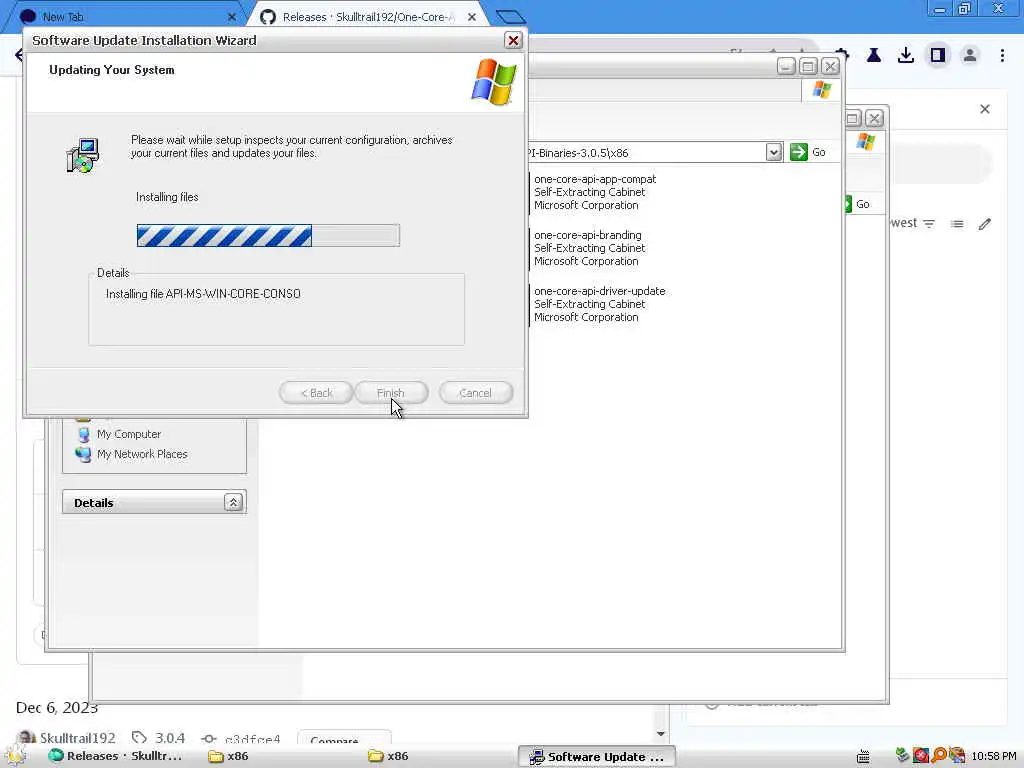Click the Windows flag logo in wizard header
Viewport: 1024px width, 768px height.
point(494,82)
